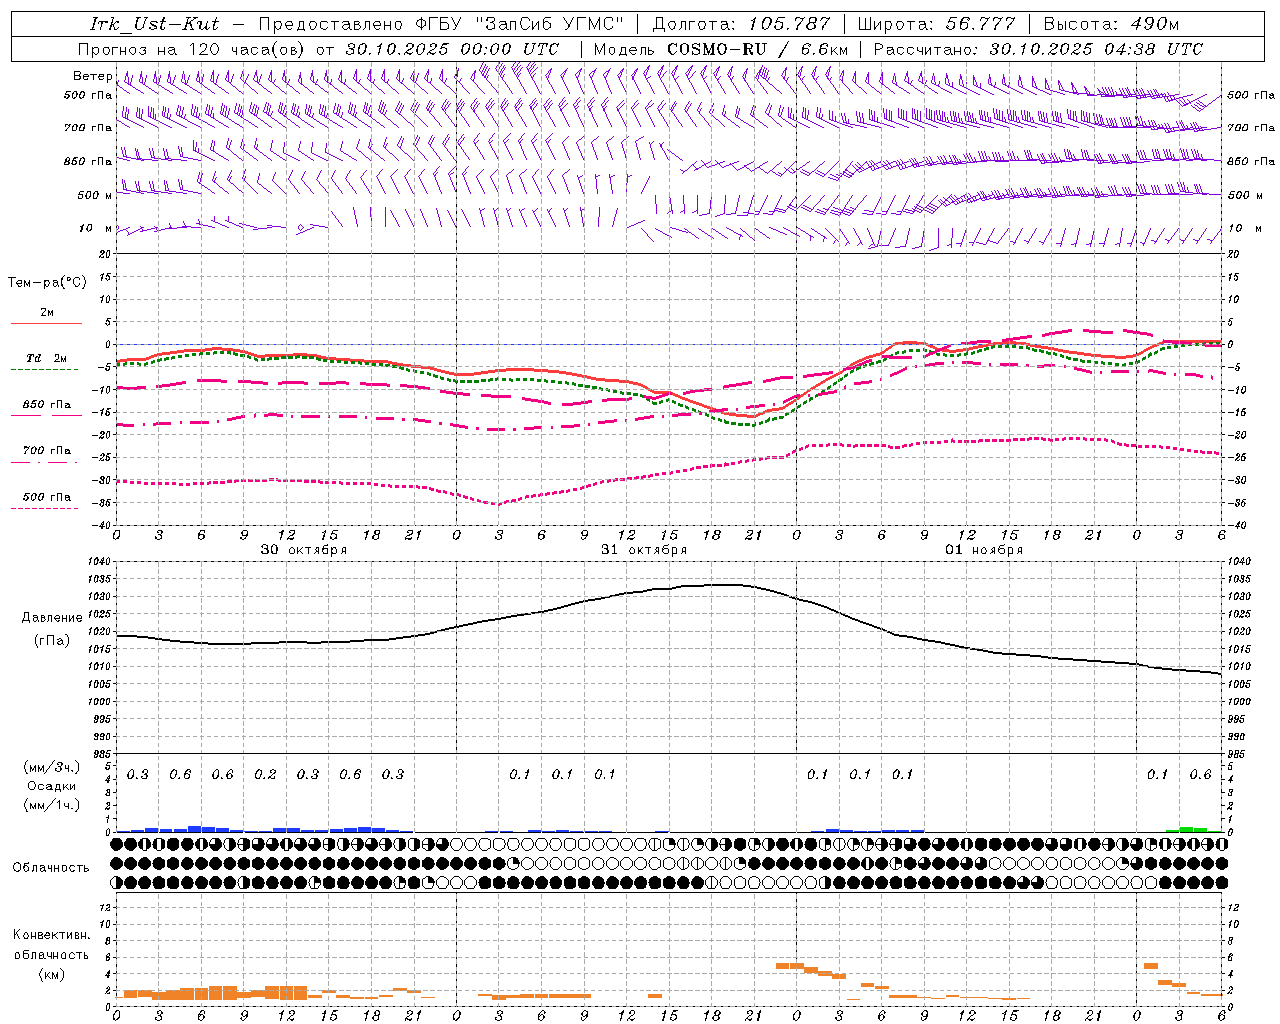The image size is (1280, 1024).
Task: Click the '31 октября' date label
Action: (x=644, y=550)
